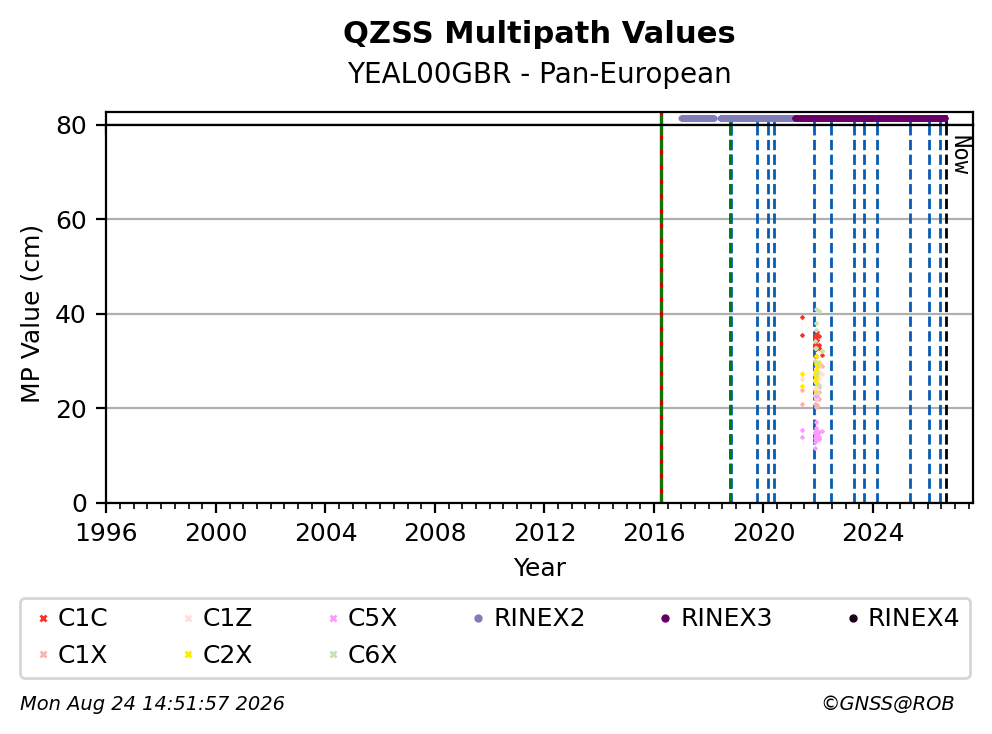The height and width of the screenshot is (734, 992).
Task: Click the ©GNSS@ROB credit text
Action: pyautogui.click(x=888, y=703)
